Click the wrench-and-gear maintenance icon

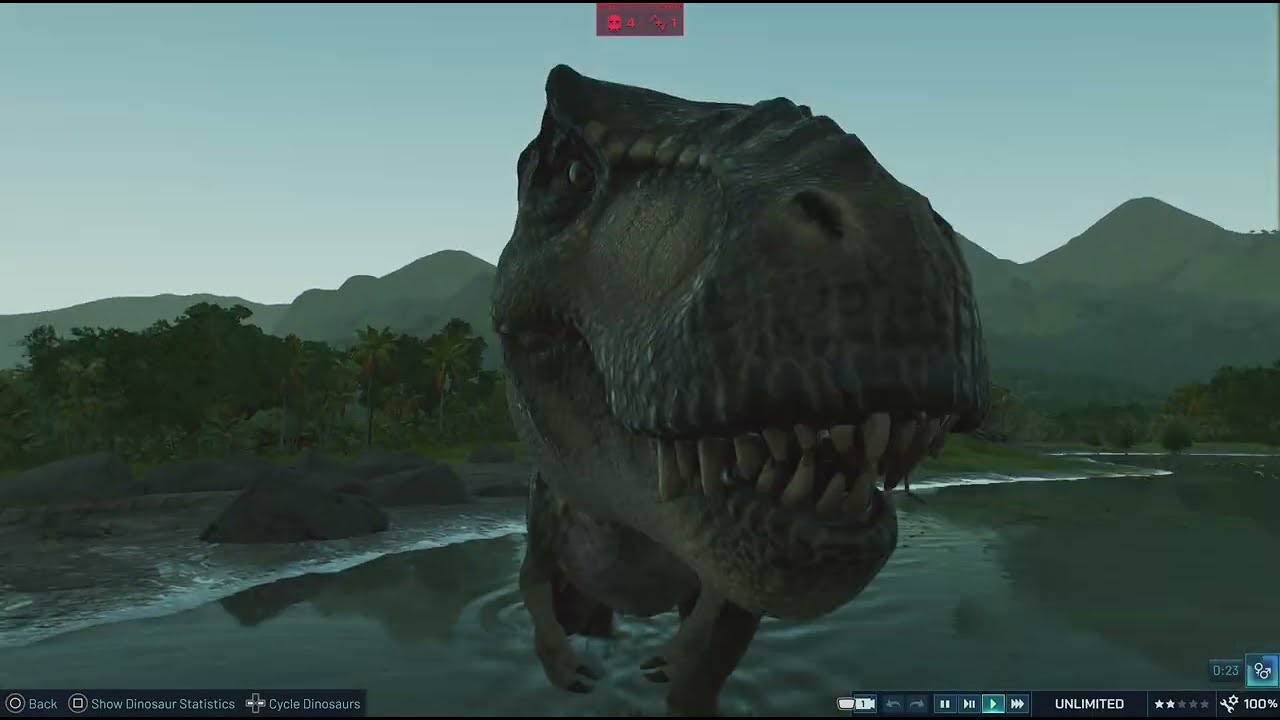[1230, 704]
